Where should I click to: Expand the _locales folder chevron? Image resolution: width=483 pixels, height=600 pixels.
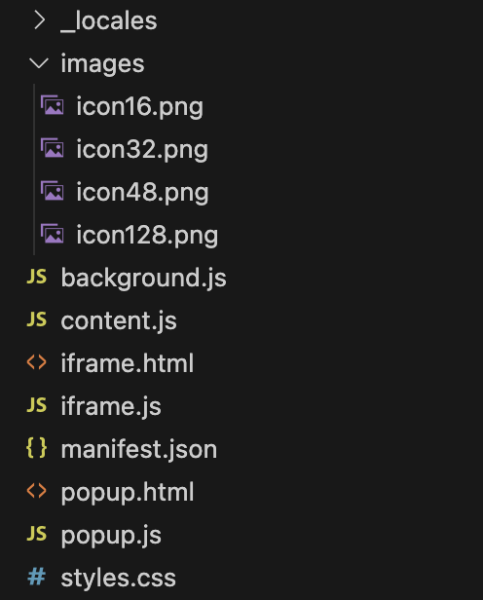pyautogui.click(x=39, y=20)
